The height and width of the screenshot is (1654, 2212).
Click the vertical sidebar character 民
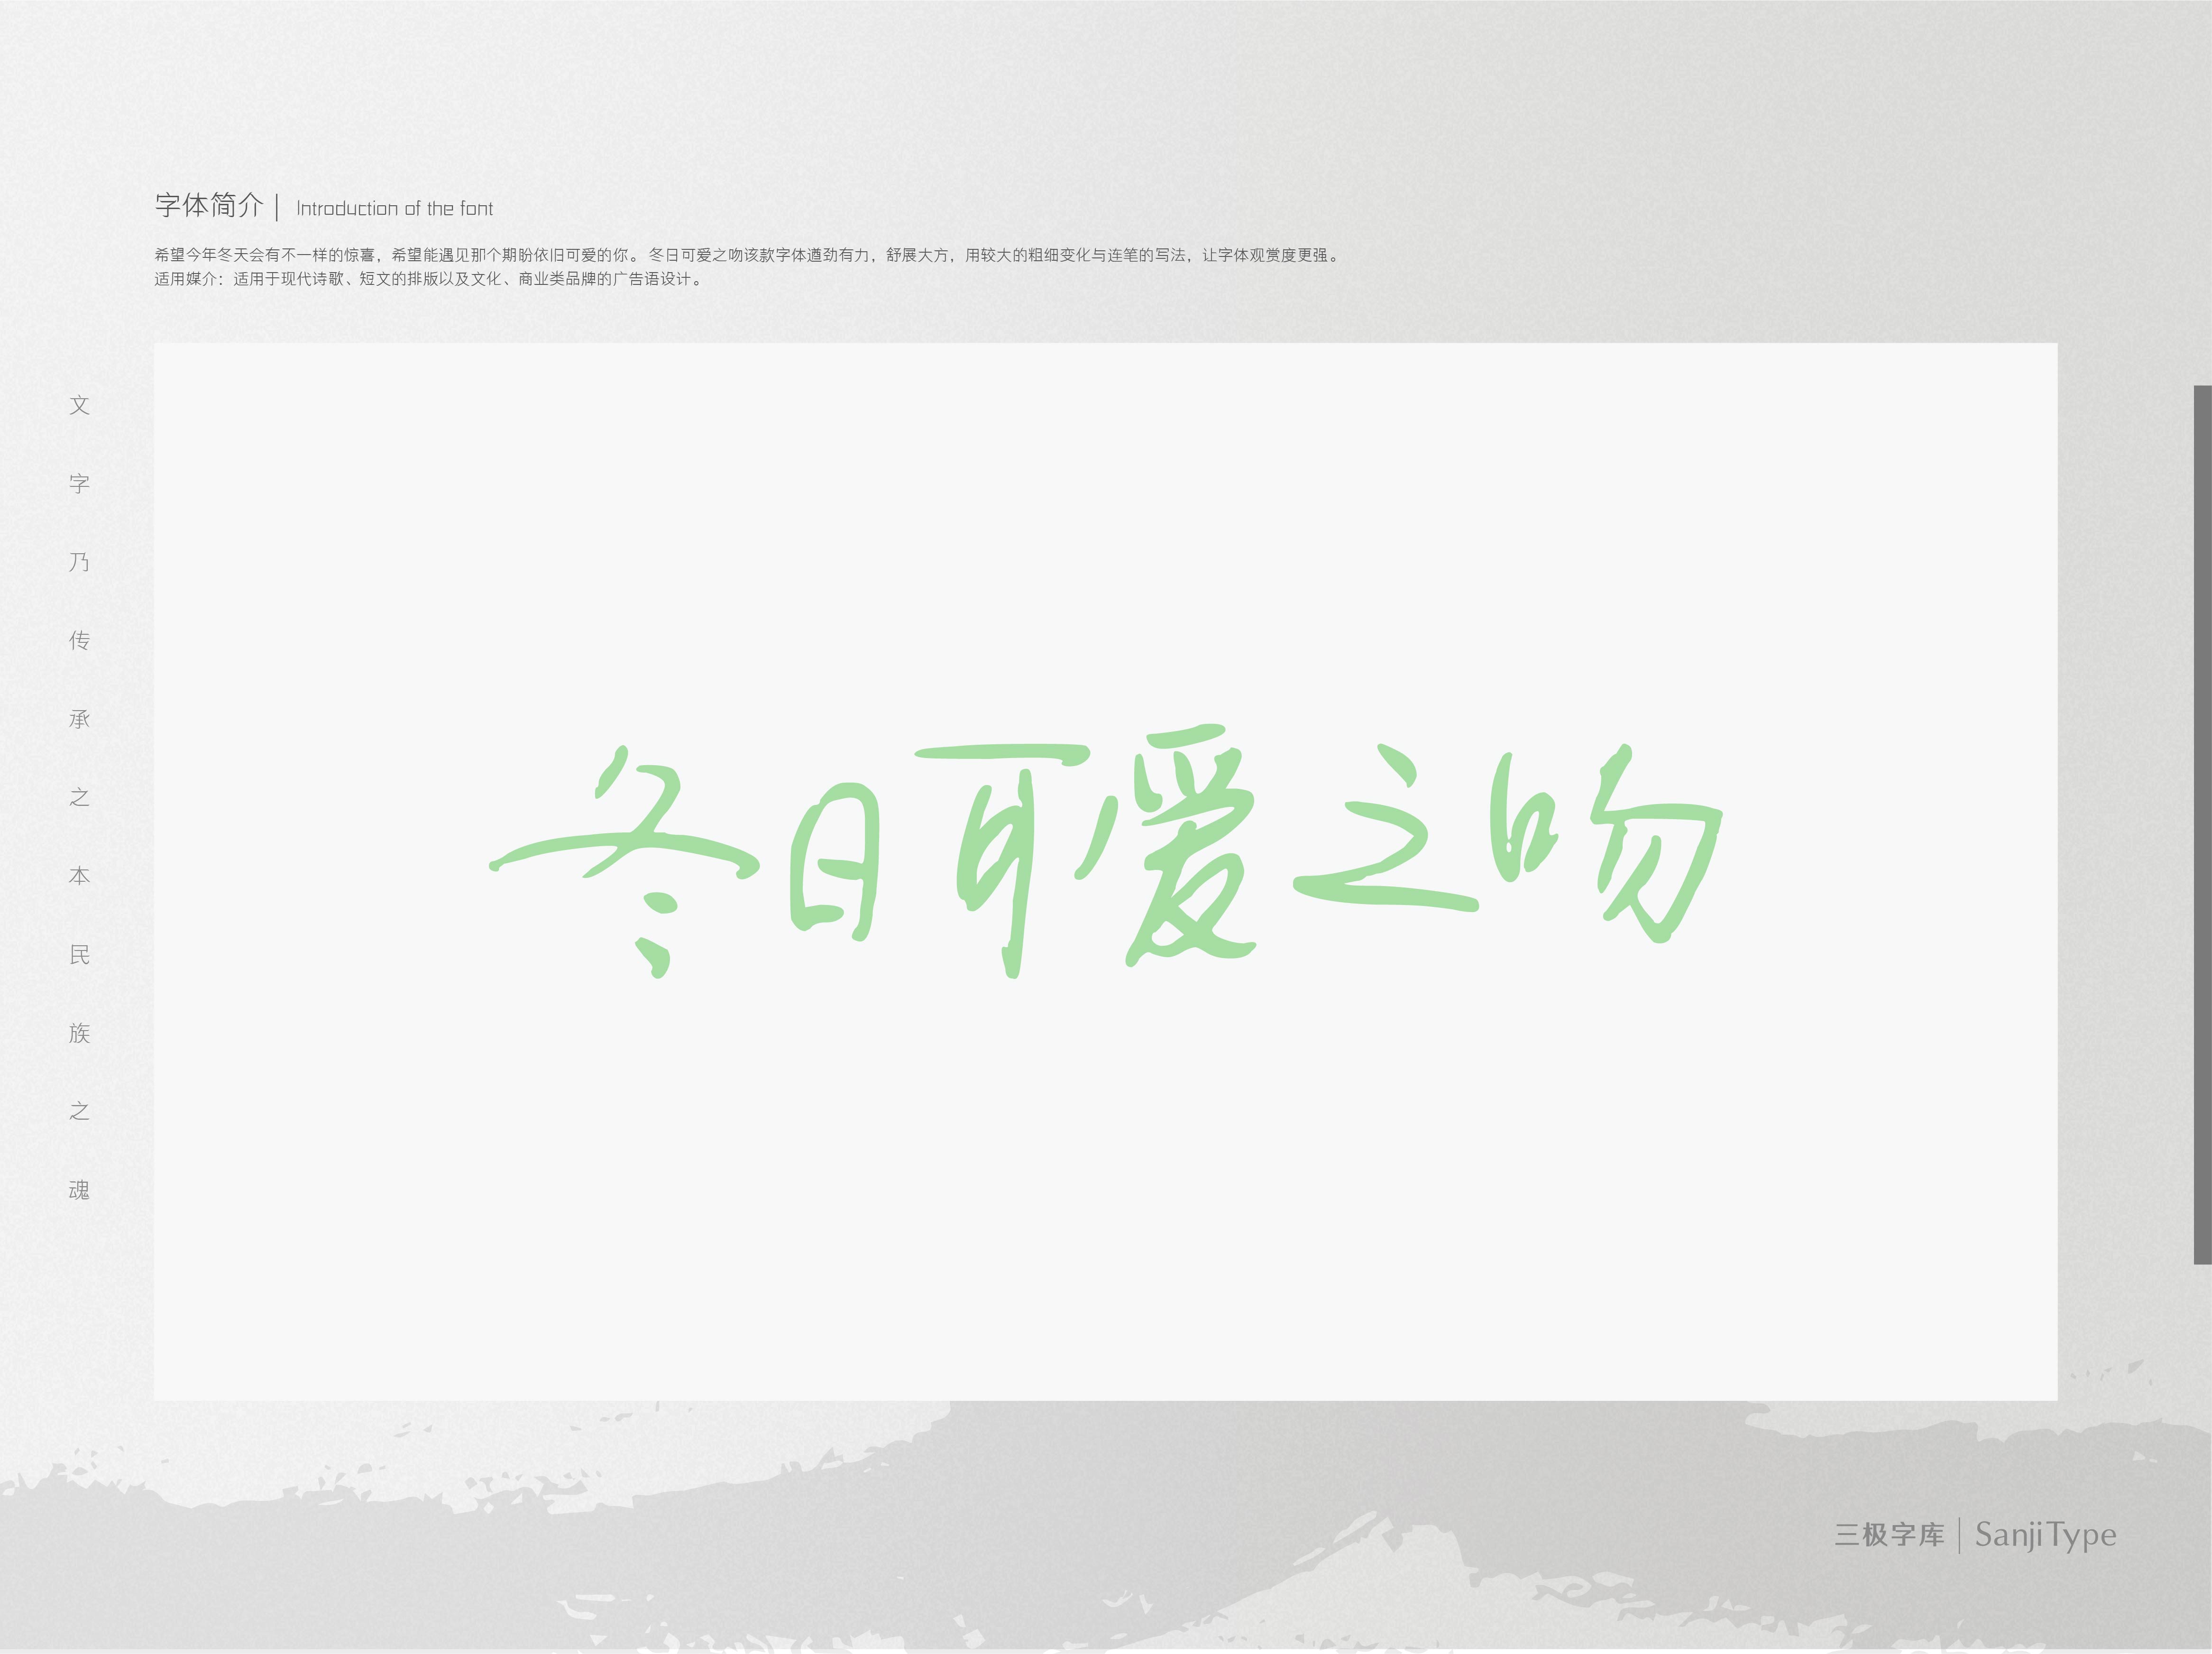coord(80,954)
